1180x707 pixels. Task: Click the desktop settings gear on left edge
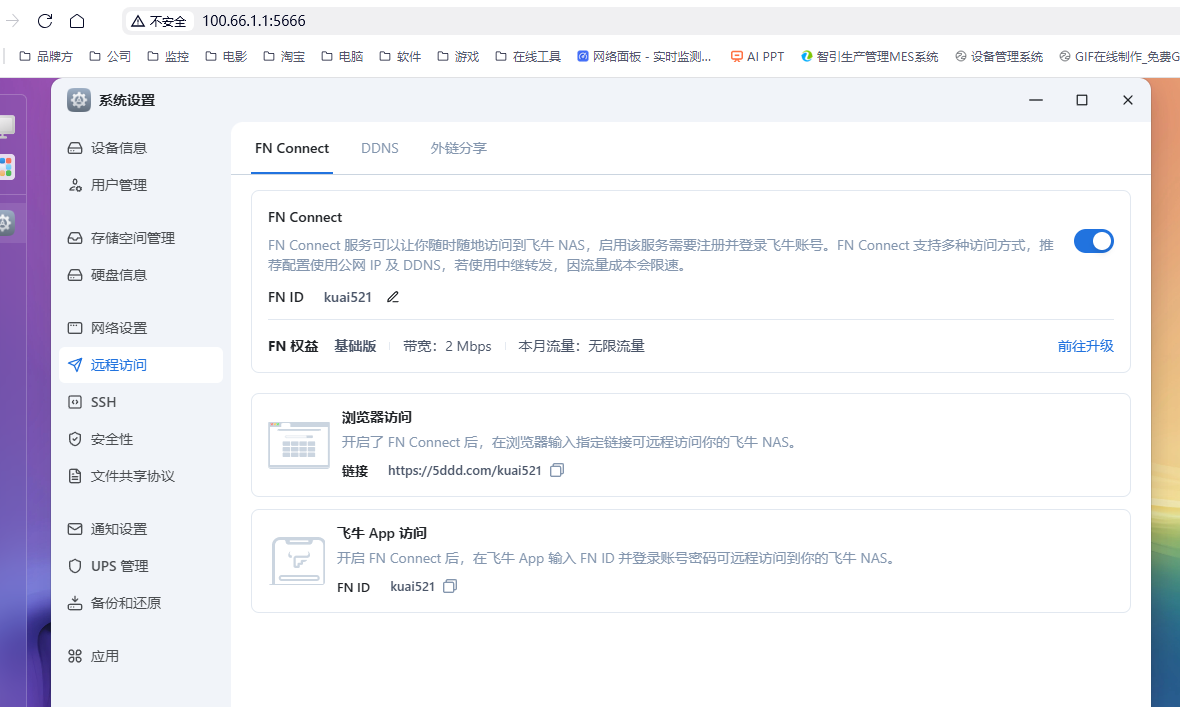tap(6, 223)
